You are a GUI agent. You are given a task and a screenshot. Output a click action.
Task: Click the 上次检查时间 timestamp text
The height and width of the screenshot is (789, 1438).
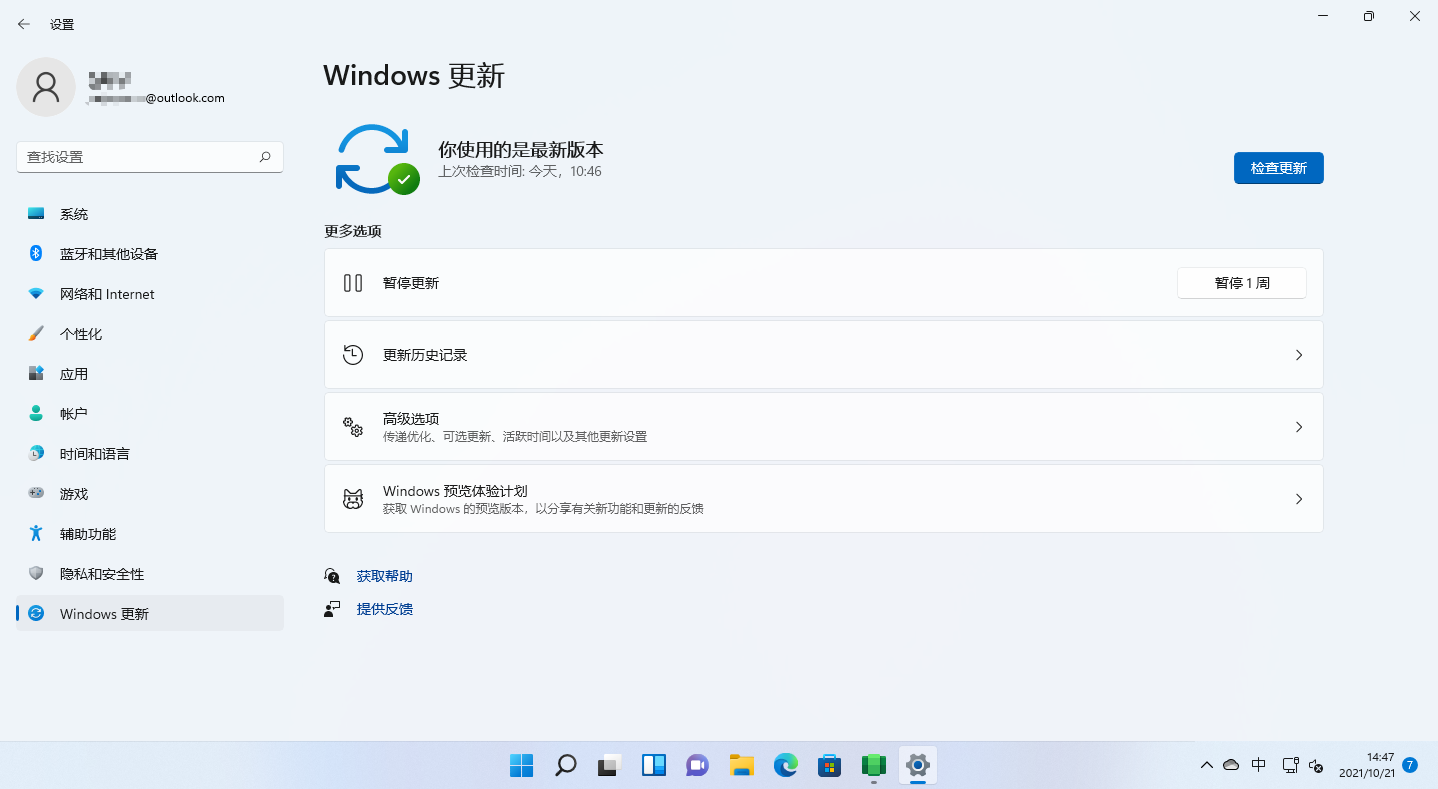(x=520, y=172)
